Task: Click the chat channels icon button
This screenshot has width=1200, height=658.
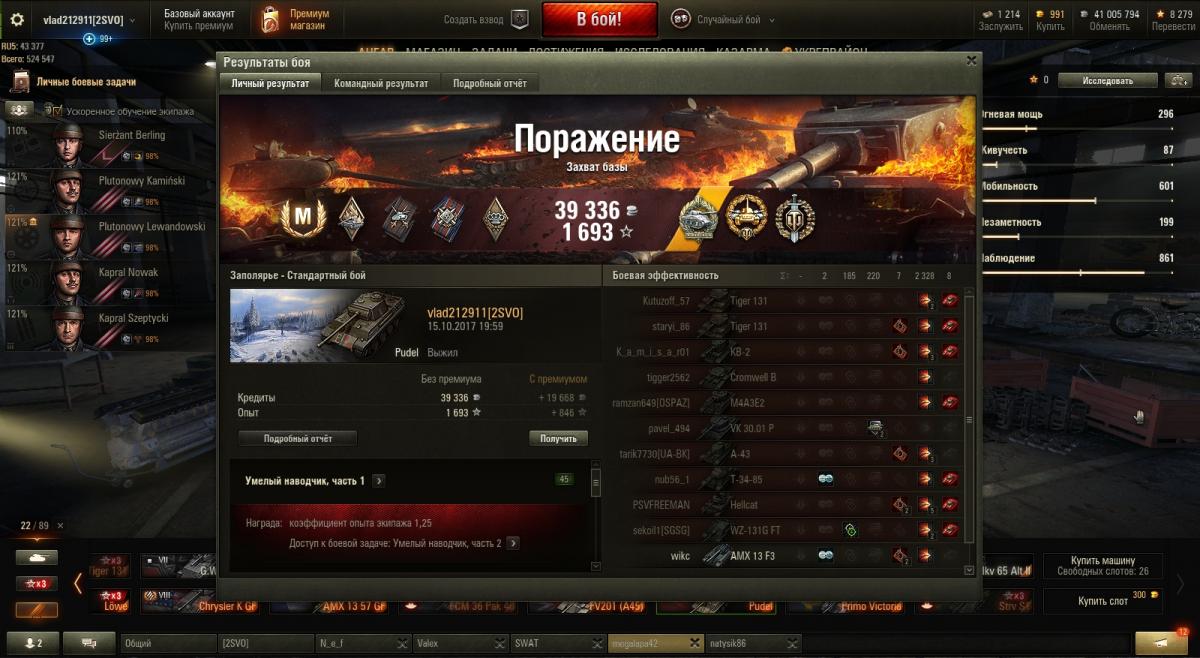Action: click(89, 643)
